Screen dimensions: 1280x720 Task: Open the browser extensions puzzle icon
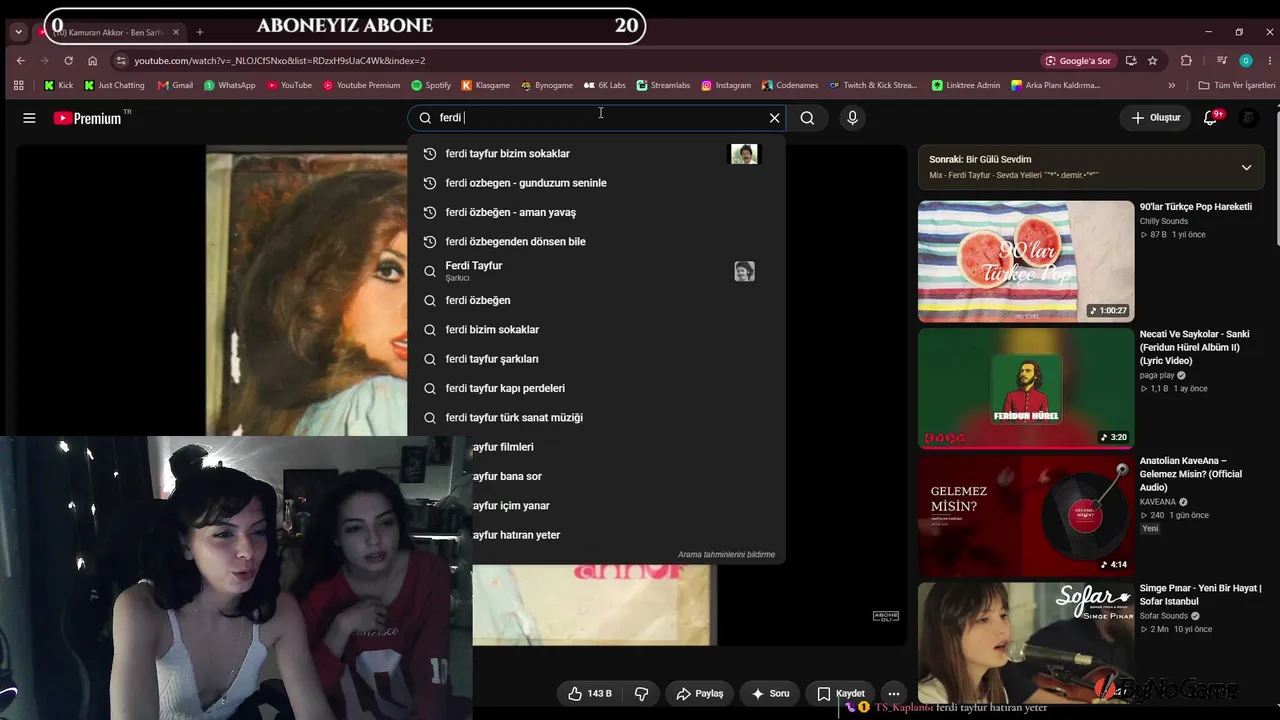[1186, 61]
